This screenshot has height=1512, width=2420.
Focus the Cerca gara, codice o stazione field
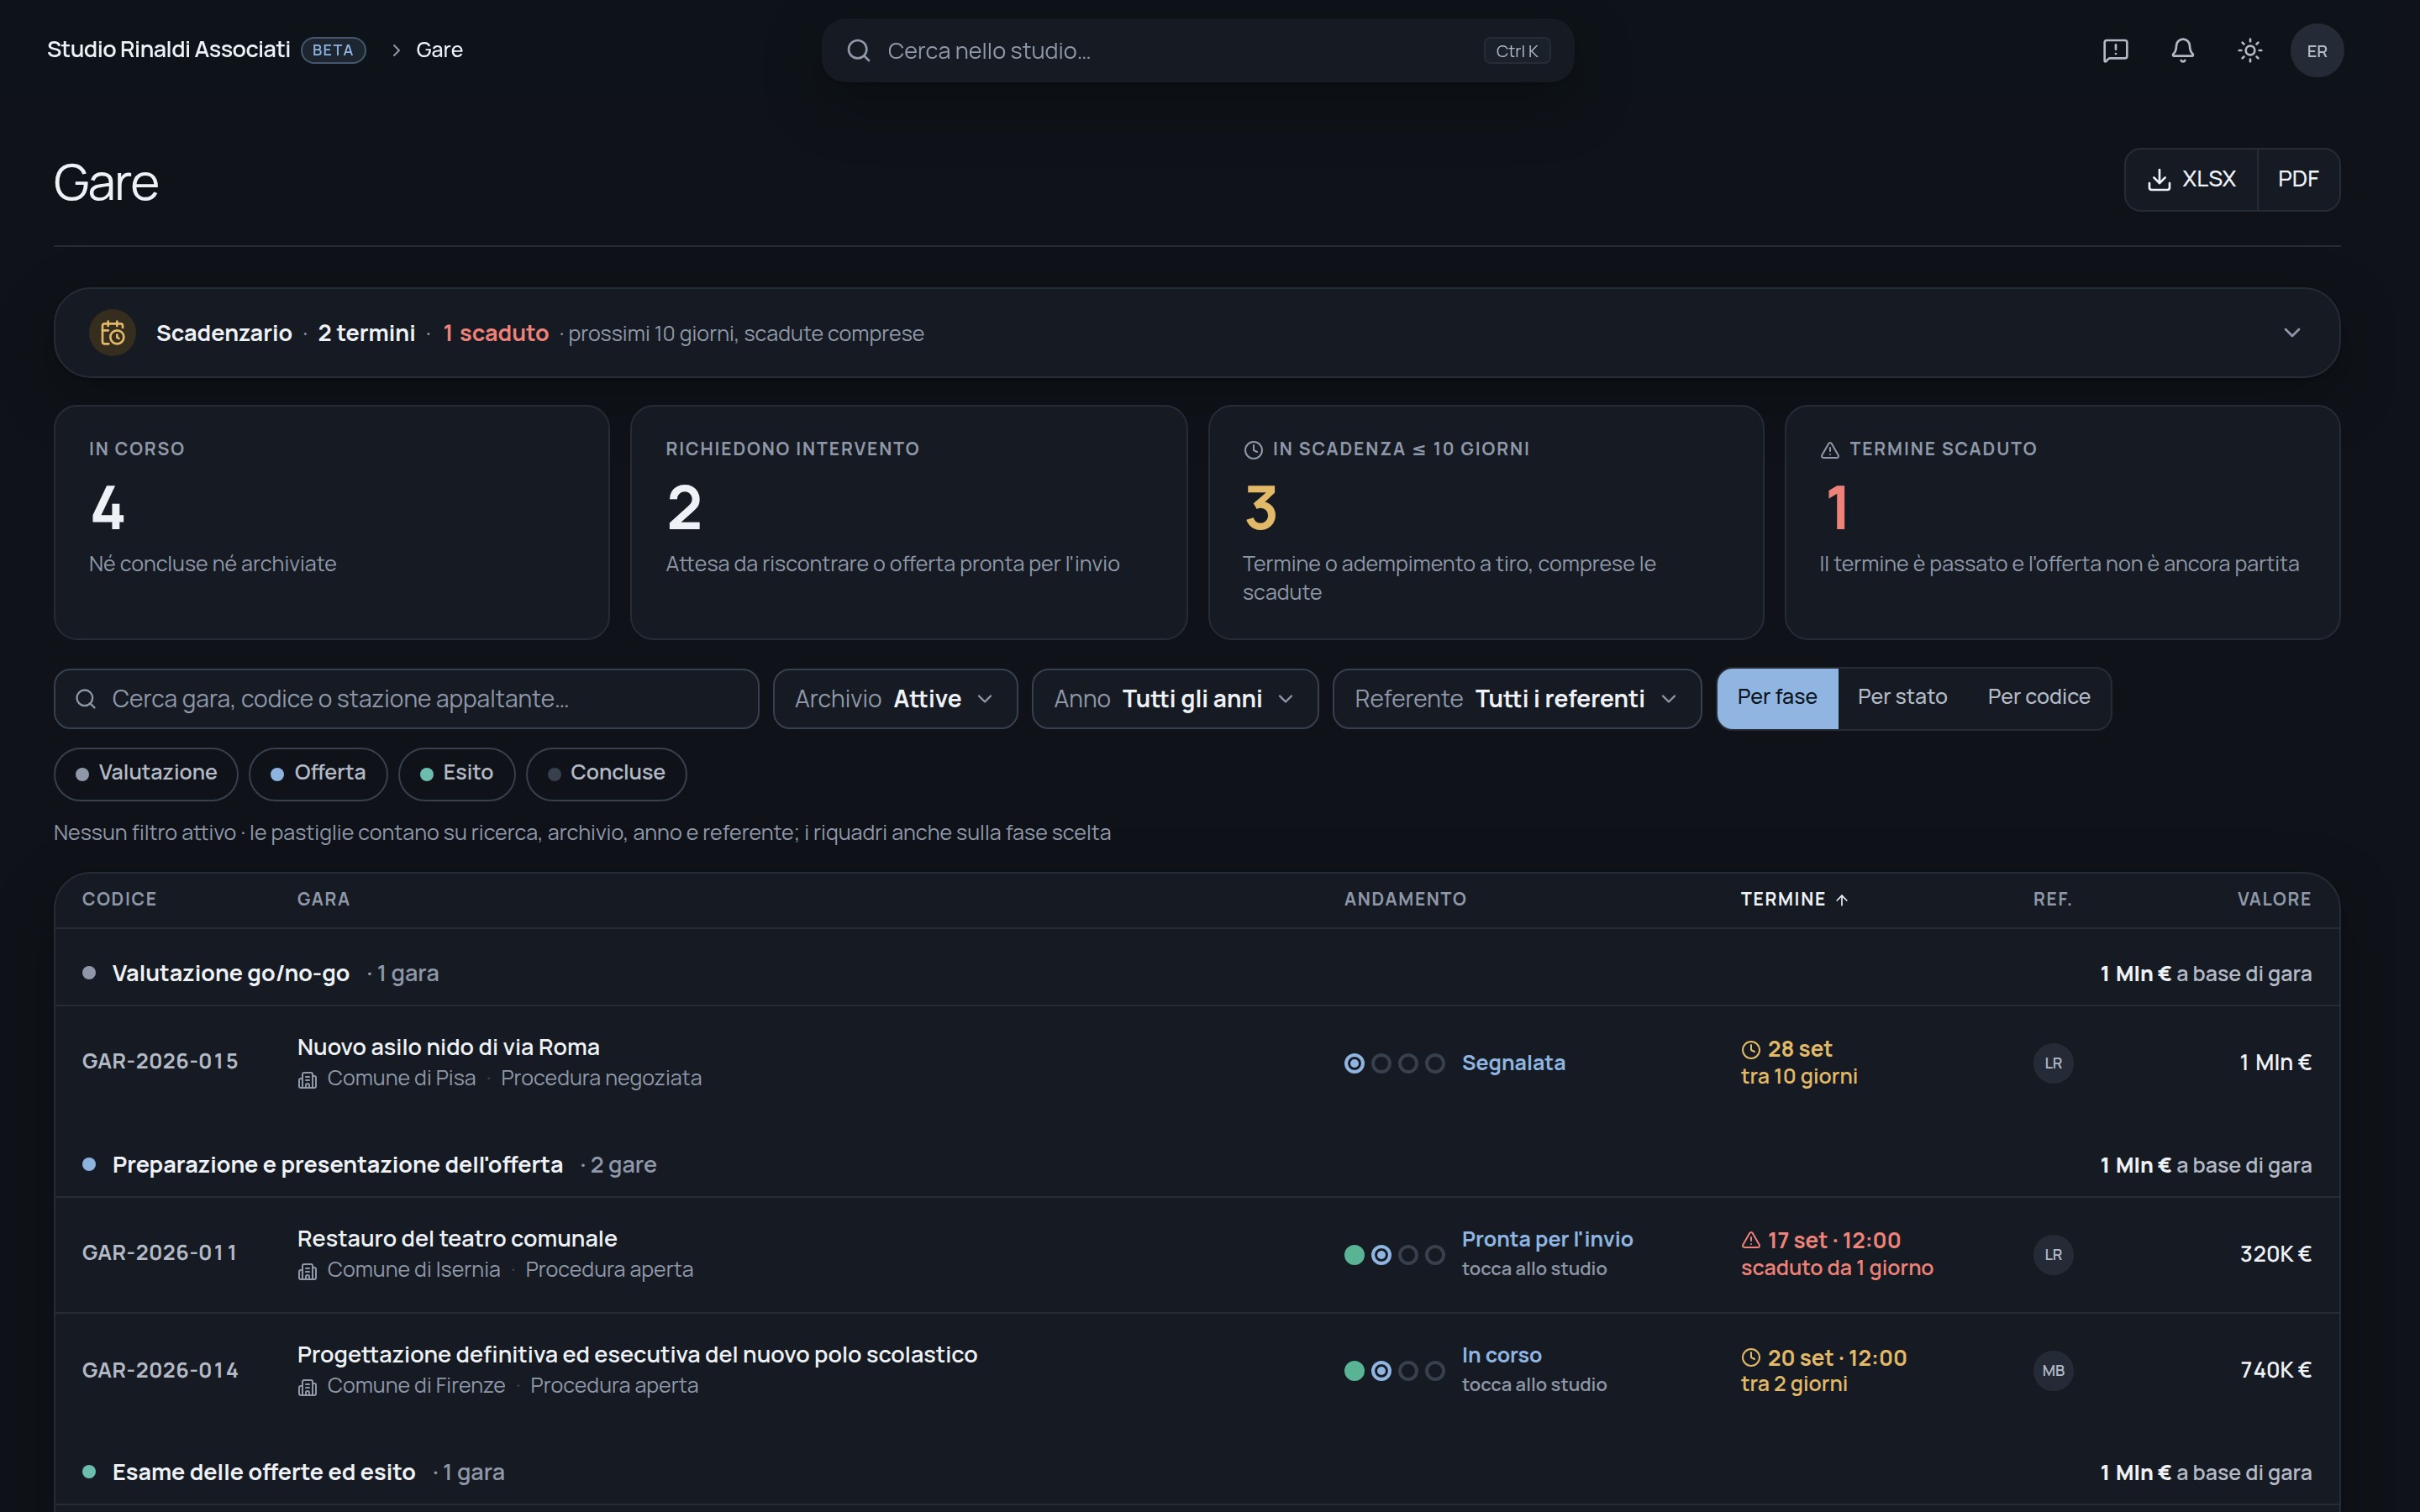(406, 699)
